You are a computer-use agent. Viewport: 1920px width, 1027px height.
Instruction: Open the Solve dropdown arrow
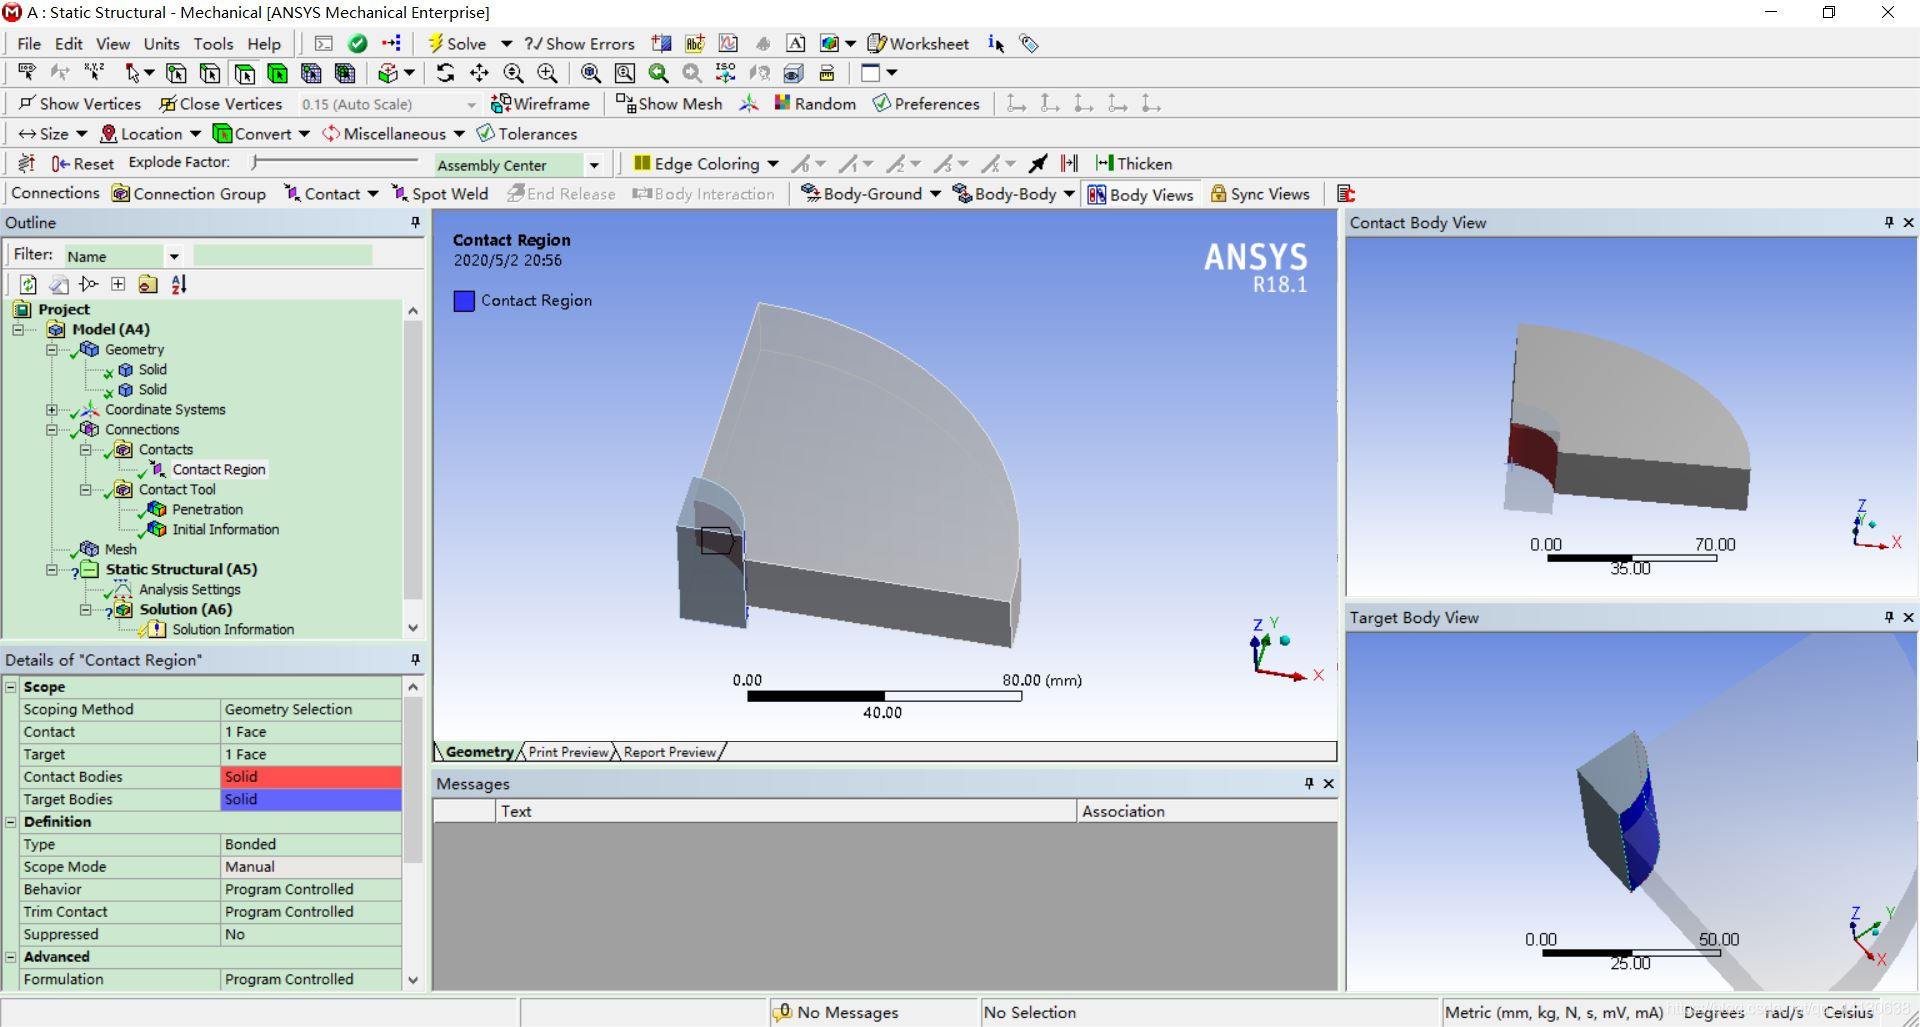pyautogui.click(x=506, y=43)
